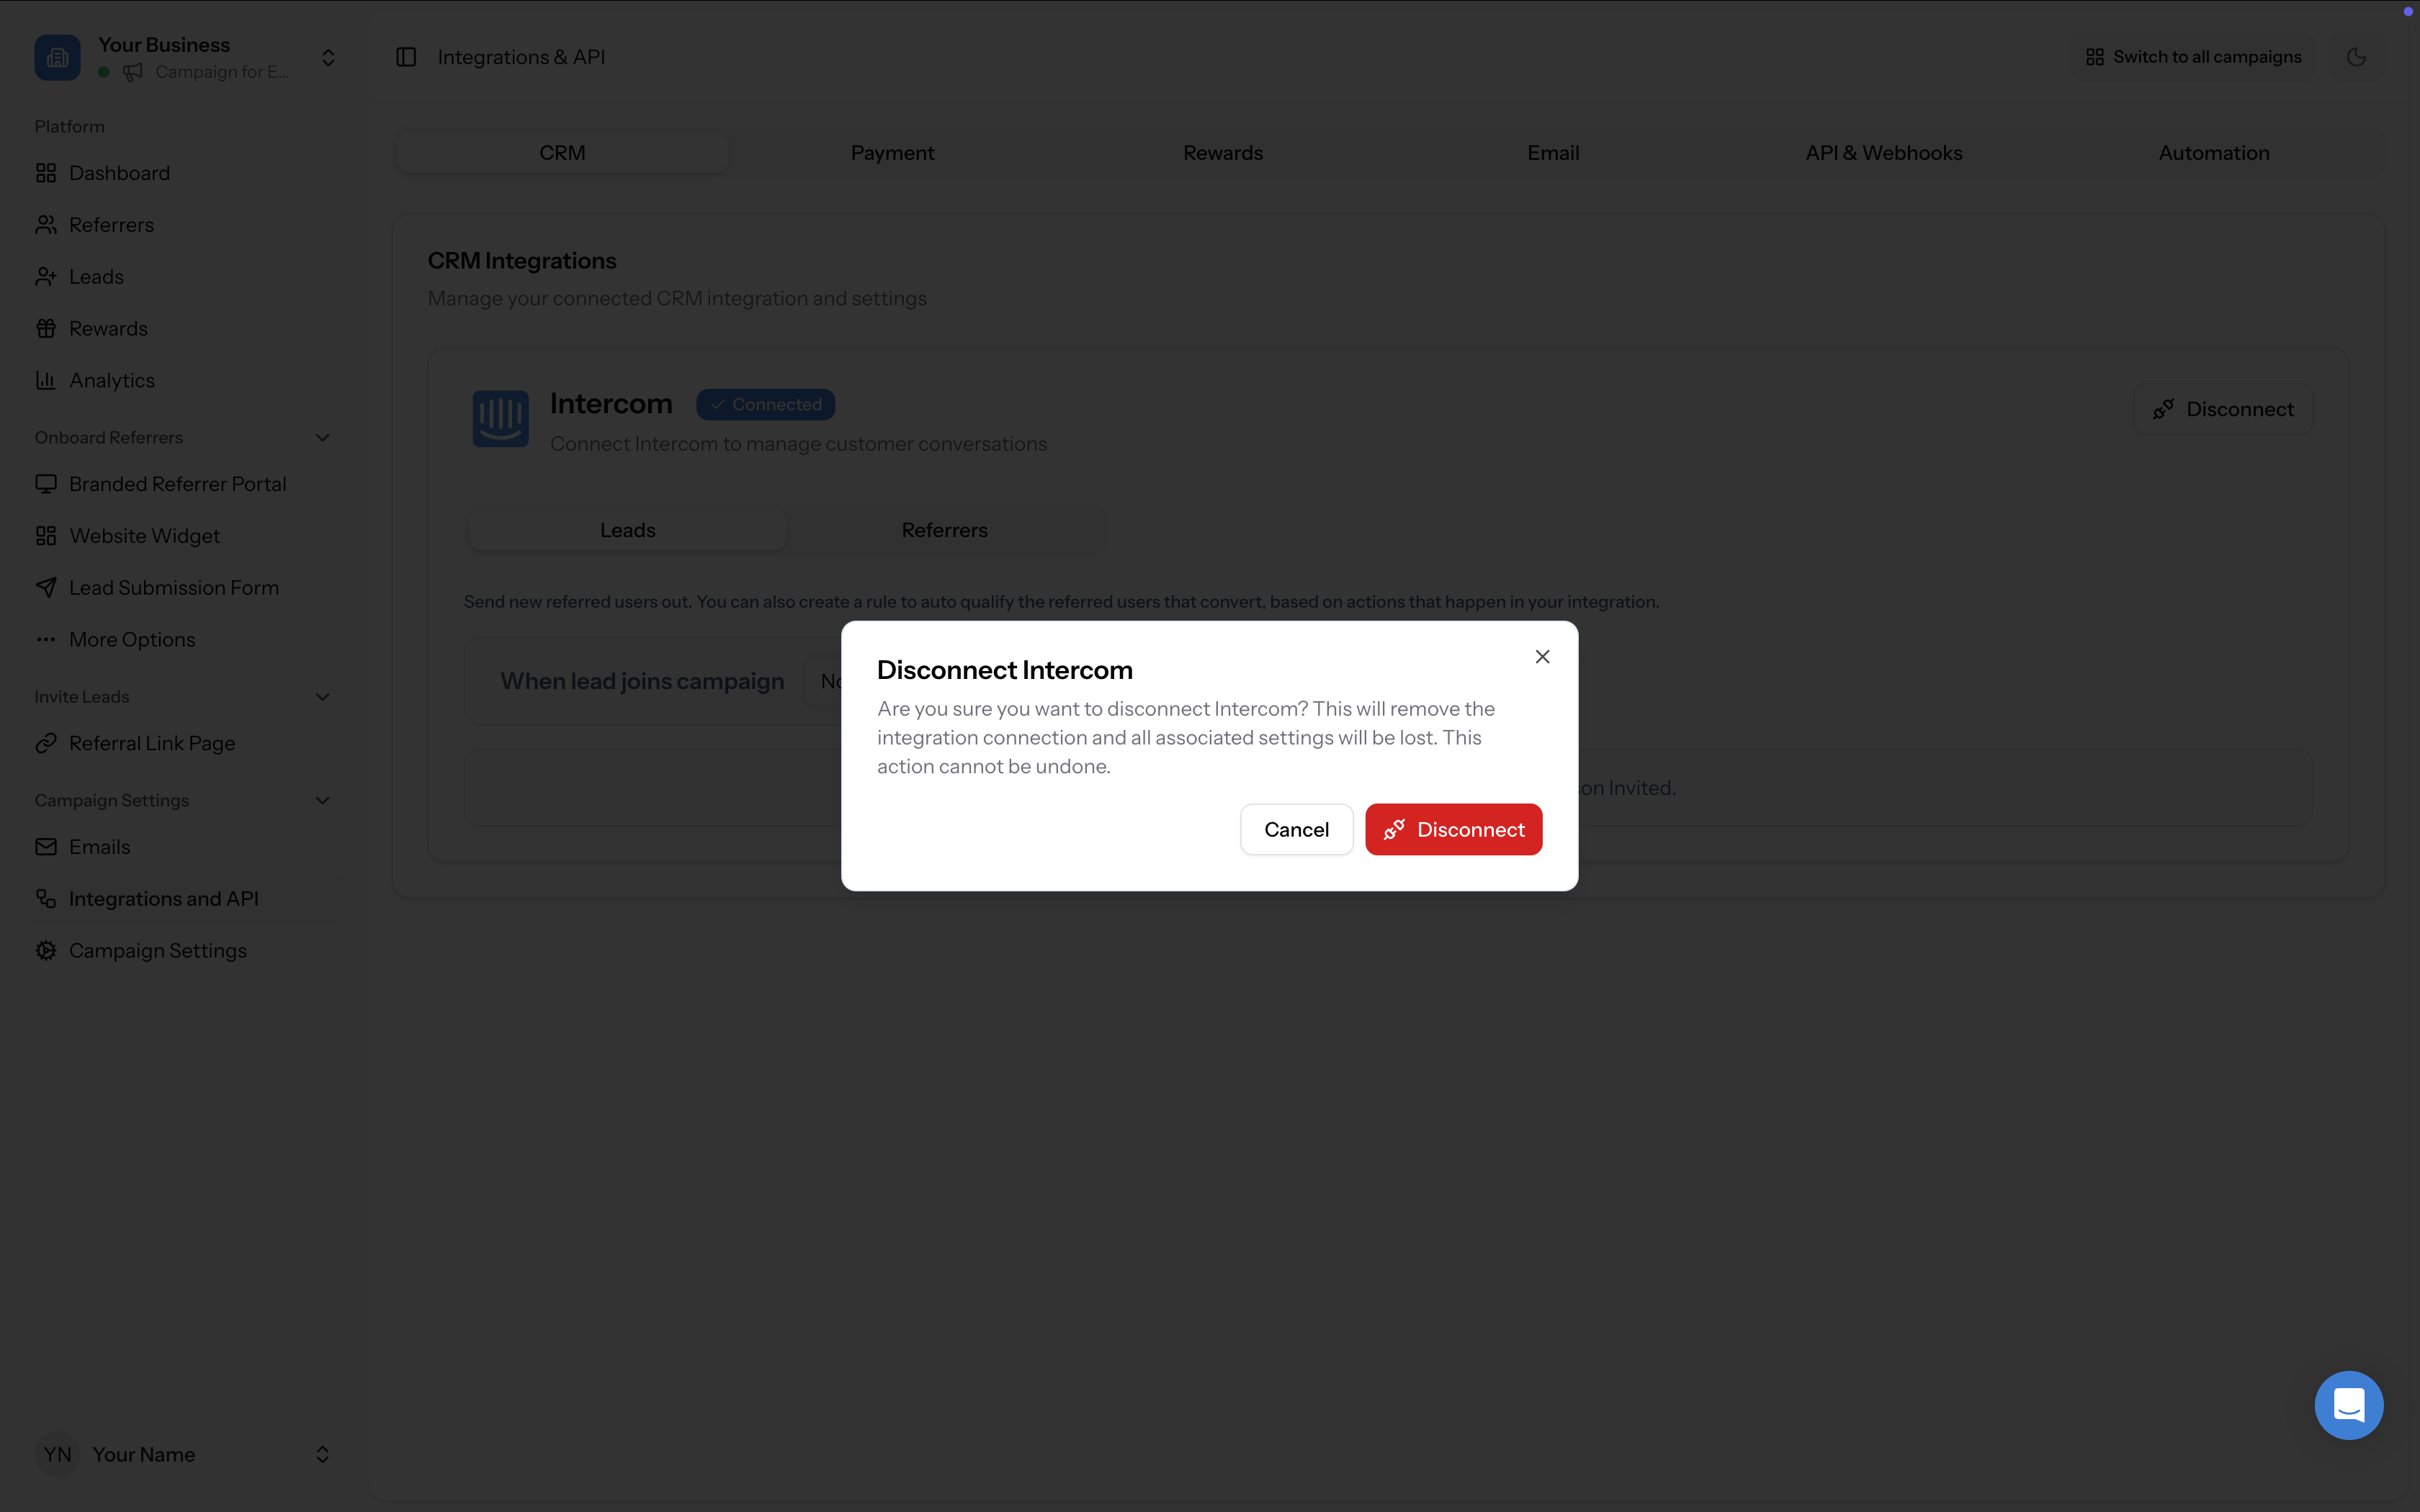Click the Rewards gift icon in sidebar
2420x1512 pixels.
click(x=46, y=328)
